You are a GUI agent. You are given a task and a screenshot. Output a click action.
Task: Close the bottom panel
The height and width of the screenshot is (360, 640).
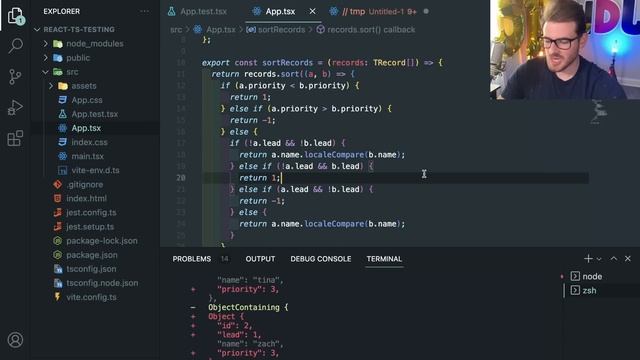tap(628, 258)
